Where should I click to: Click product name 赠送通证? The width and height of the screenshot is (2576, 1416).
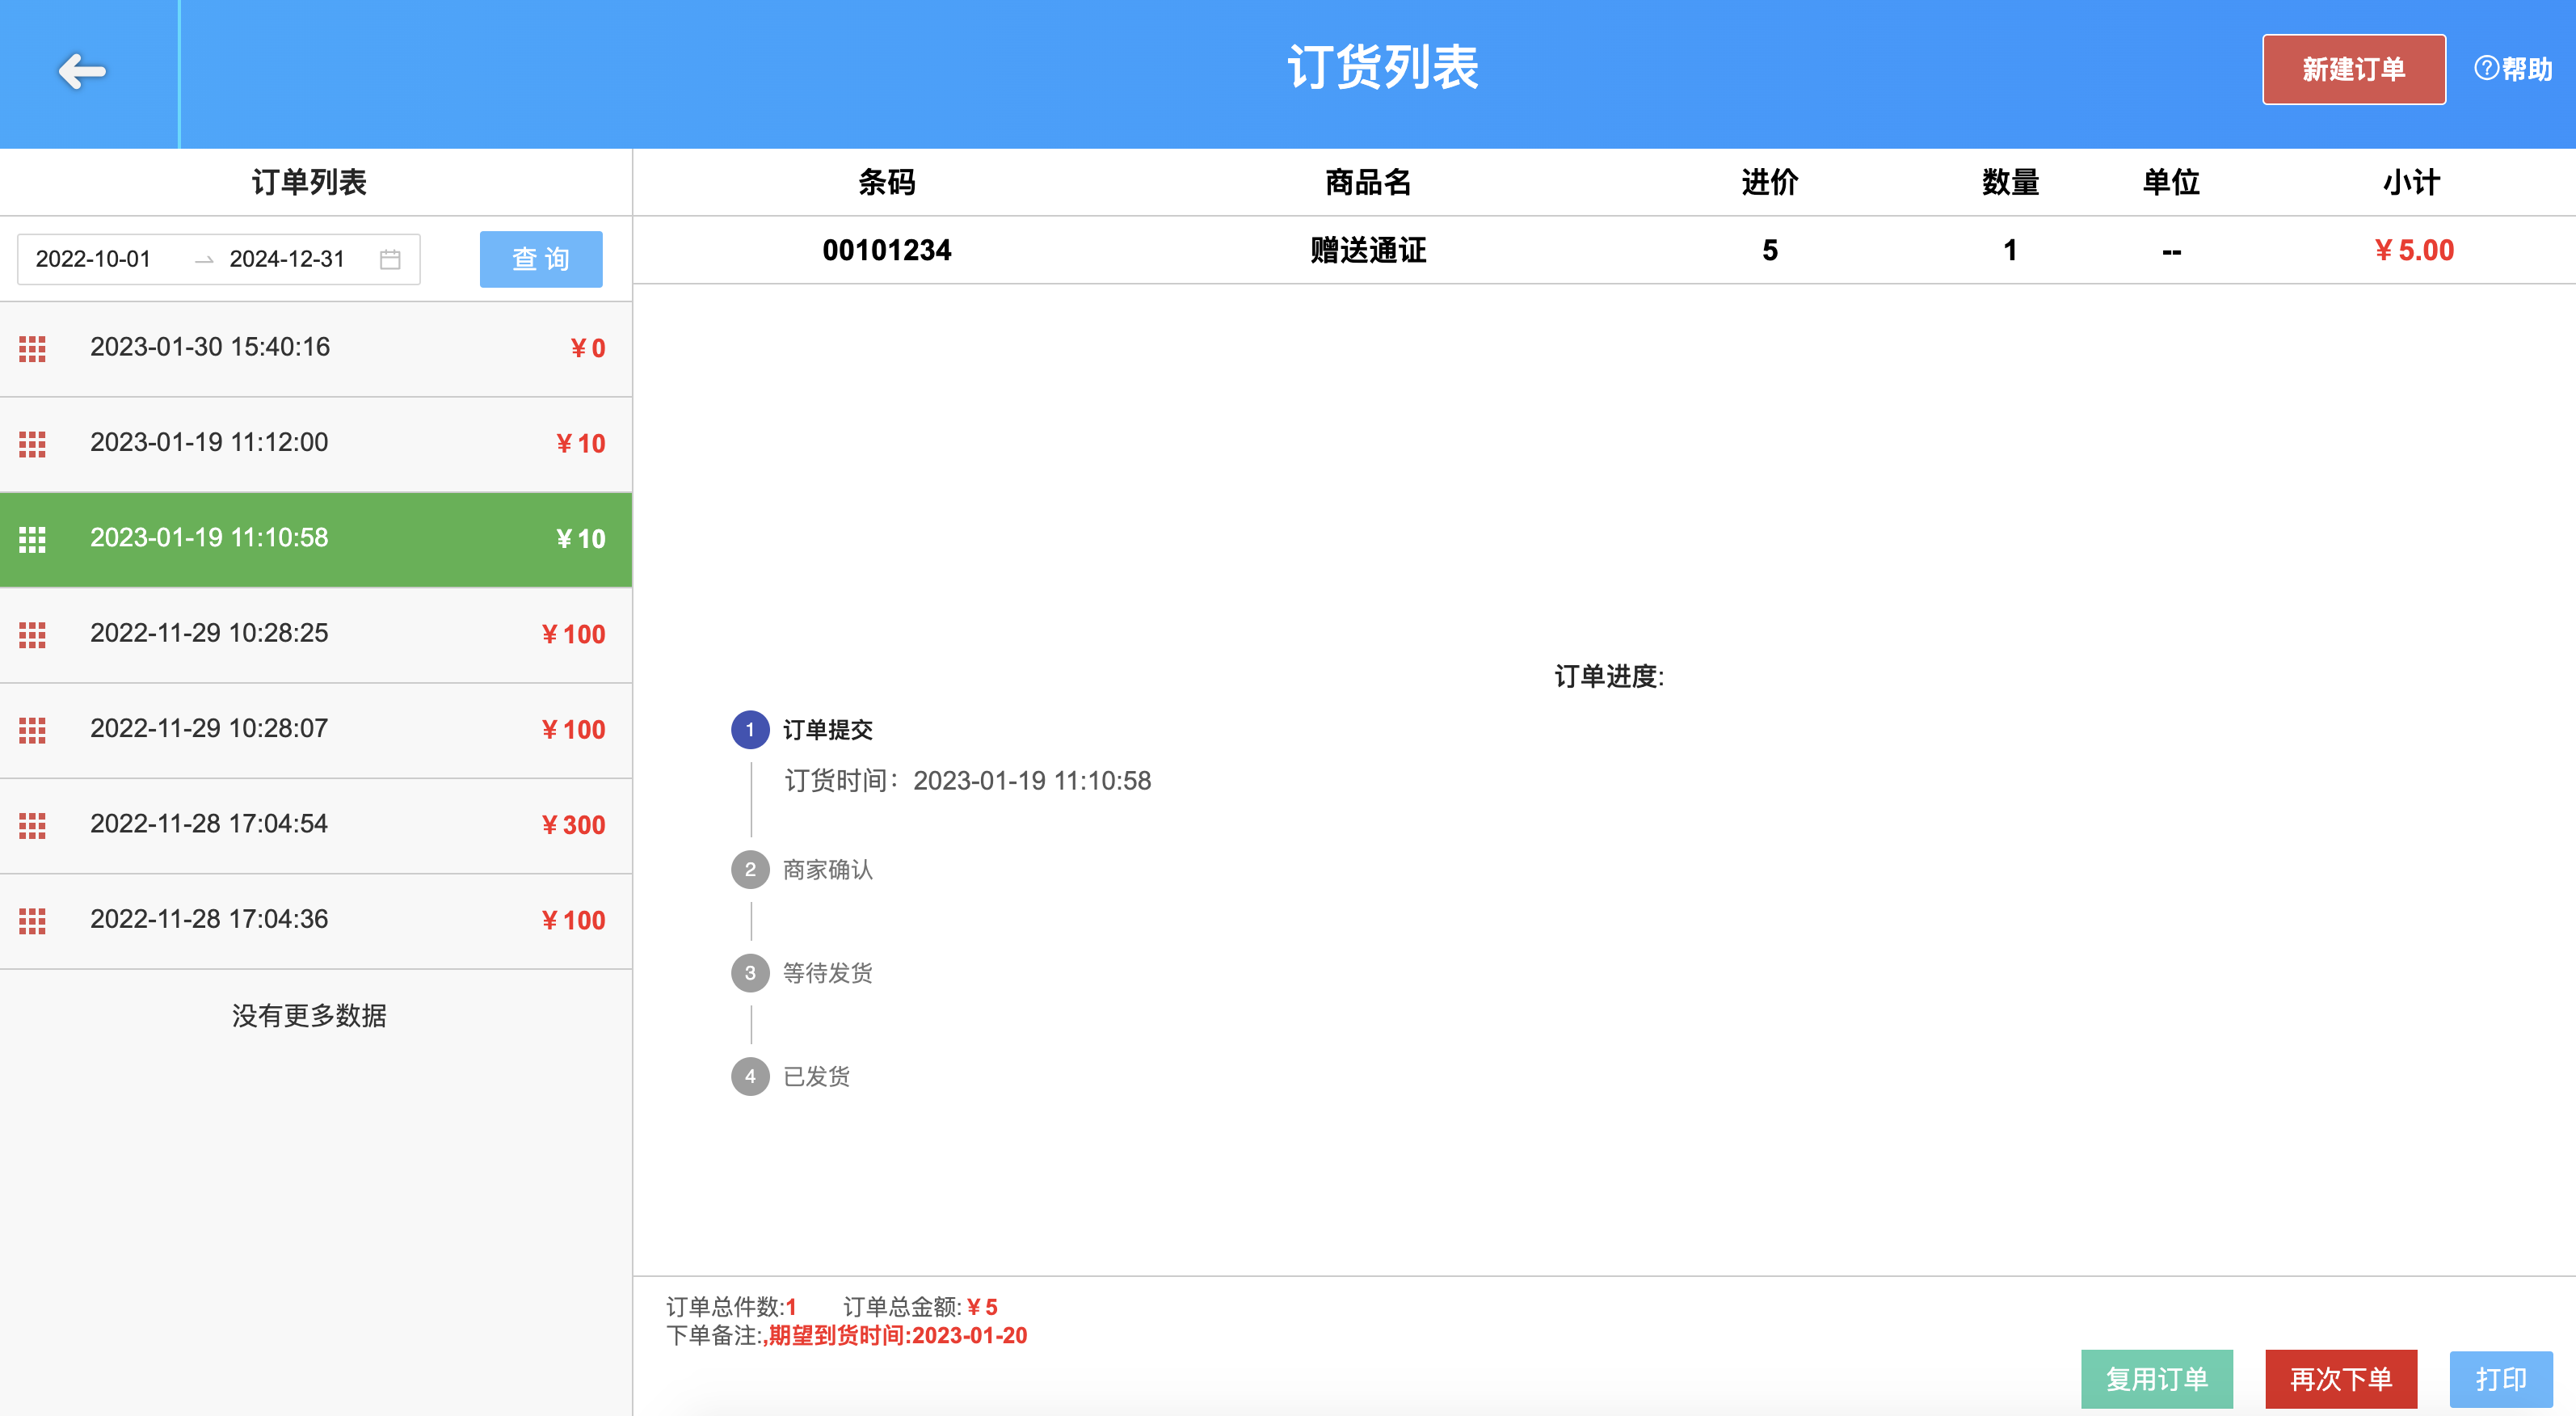pyautogui.click(x=1368, y=250)
